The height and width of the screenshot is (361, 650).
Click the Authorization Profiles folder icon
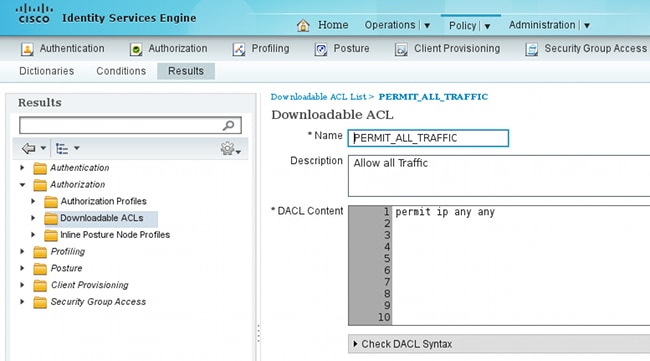click(51, 202)
